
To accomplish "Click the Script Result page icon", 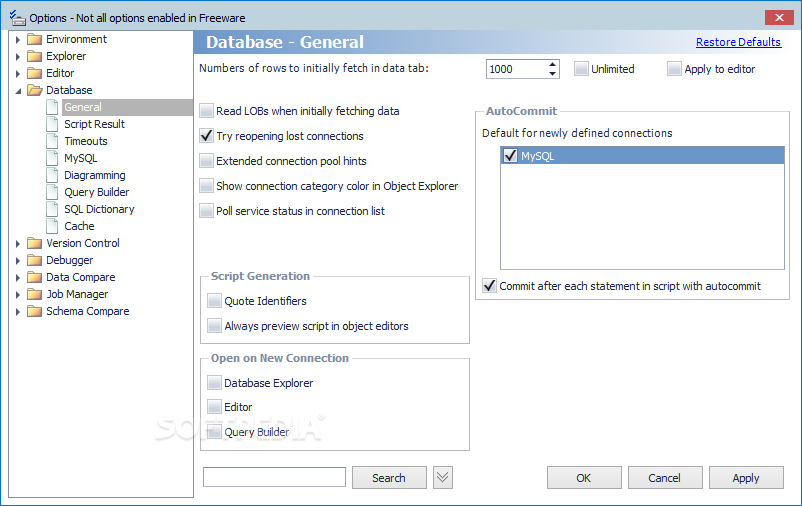I will [53, 124].
